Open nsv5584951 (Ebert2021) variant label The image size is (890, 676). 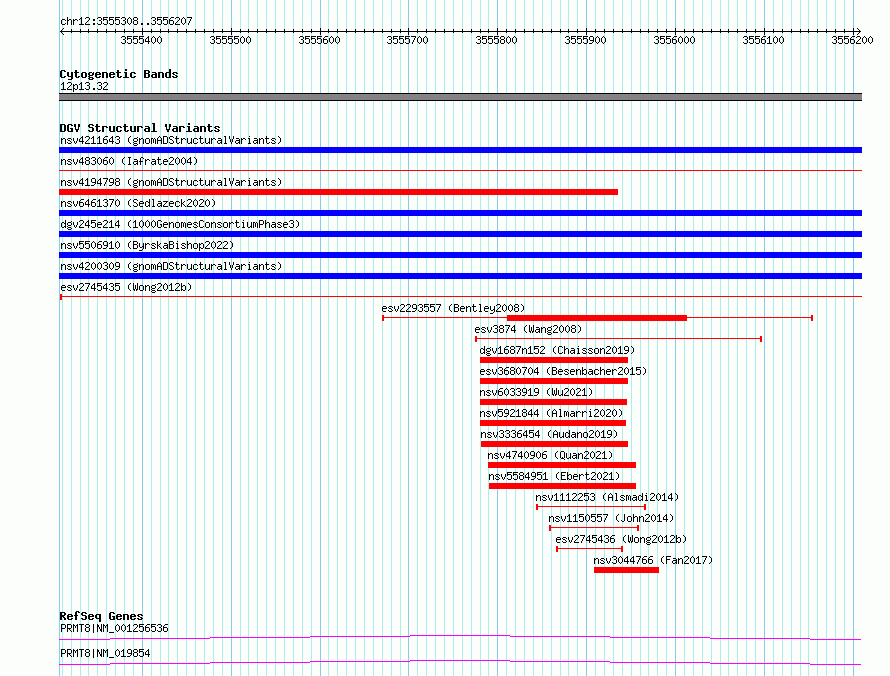(554, 476)
